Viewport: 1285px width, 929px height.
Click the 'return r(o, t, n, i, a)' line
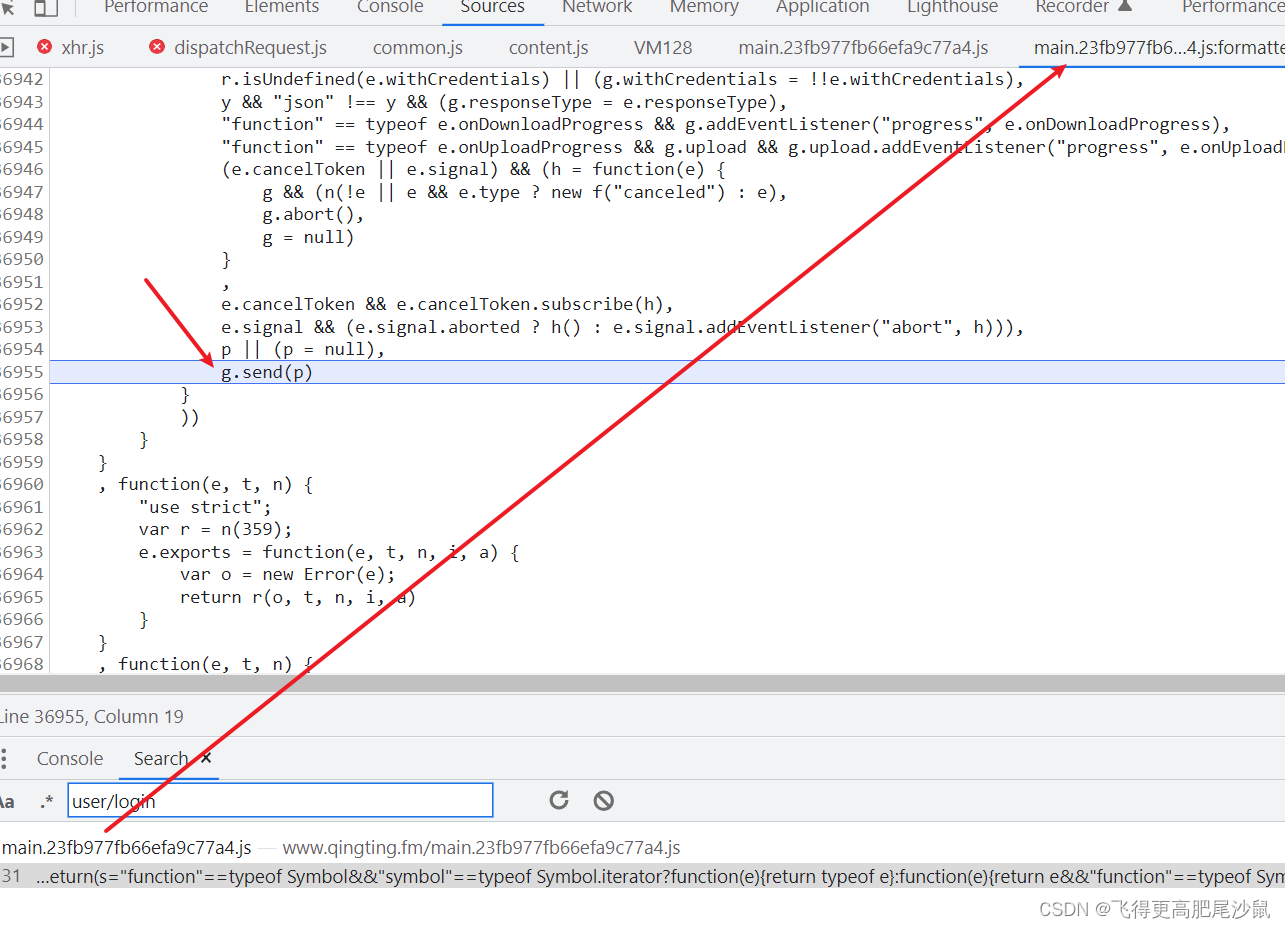tap(298, 597)
